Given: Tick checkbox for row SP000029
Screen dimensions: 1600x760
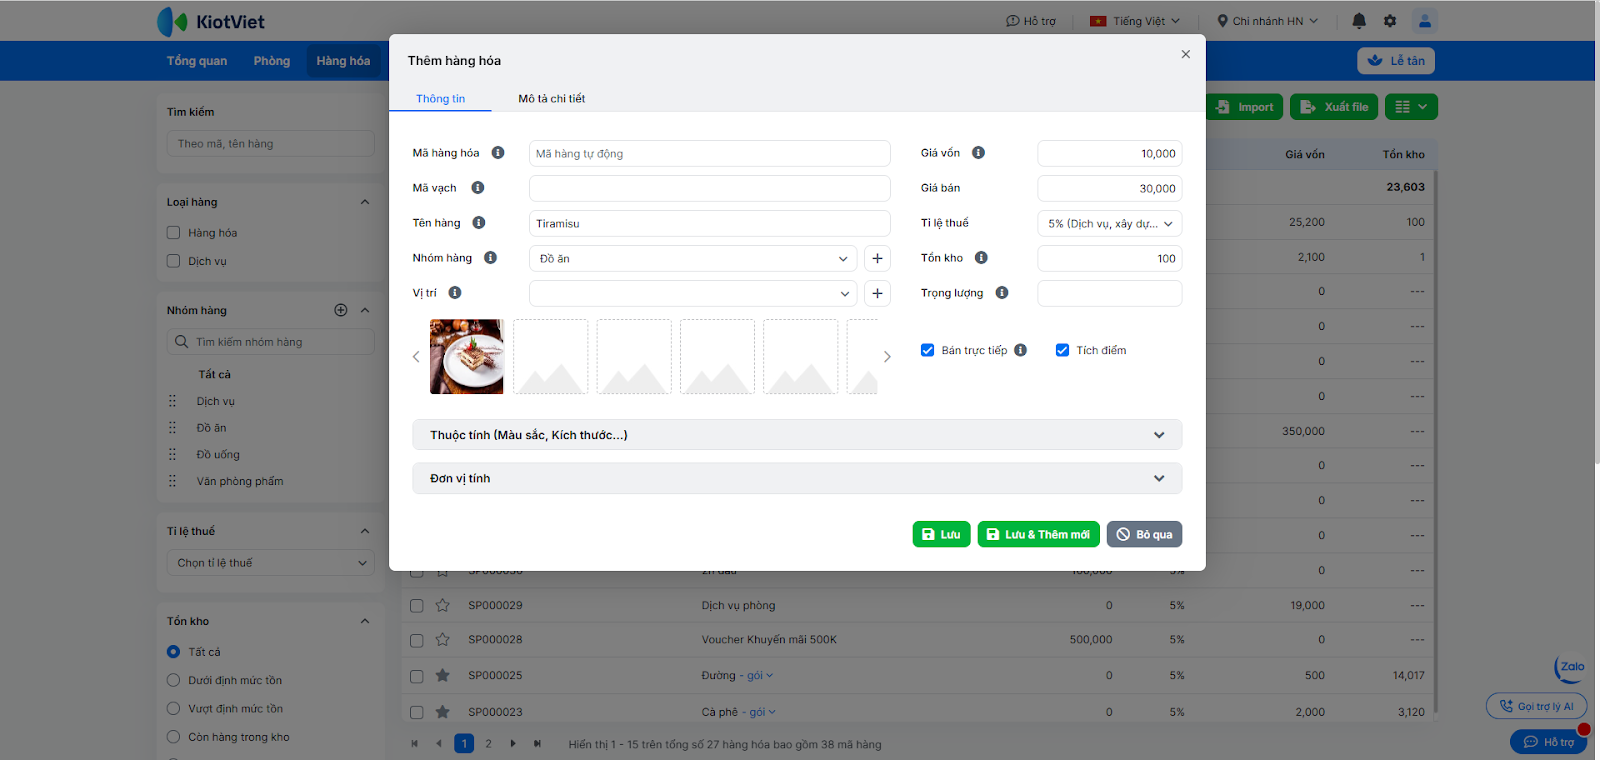Looking at the screenshot, I should (417, 606).
